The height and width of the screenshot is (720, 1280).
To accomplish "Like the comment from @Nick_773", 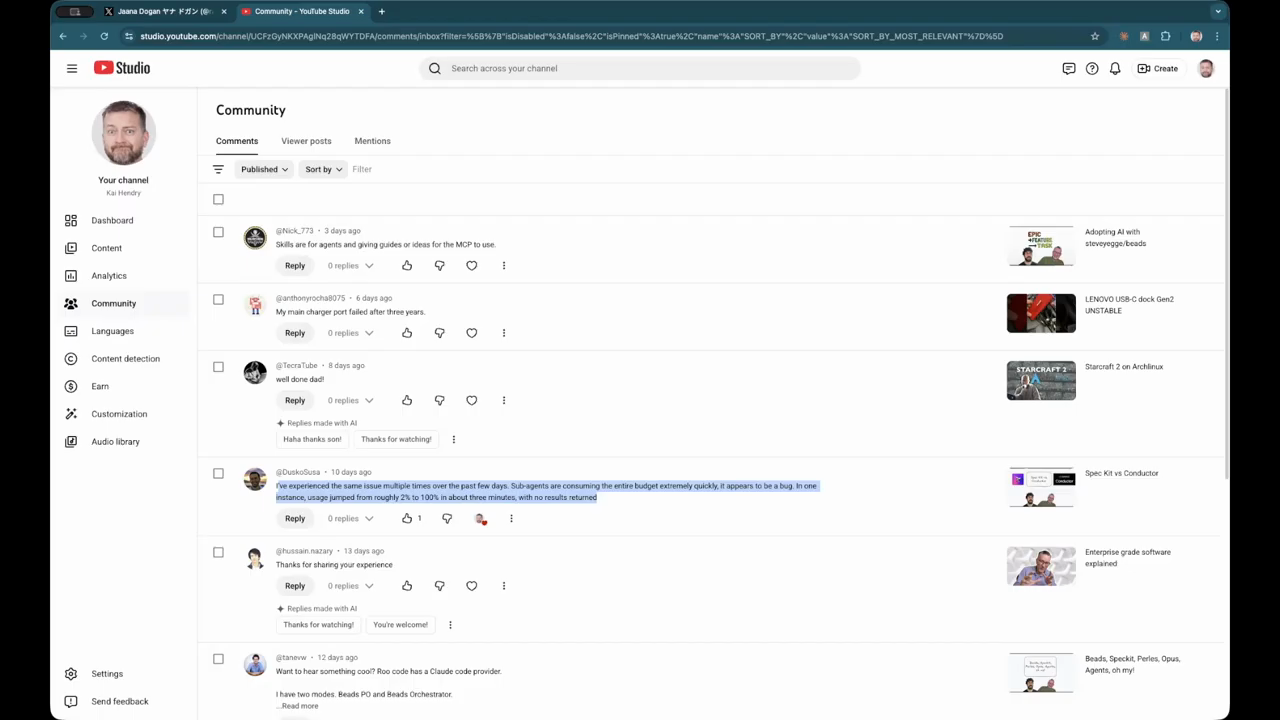I will pyautogui.click(x=407, y=266).
